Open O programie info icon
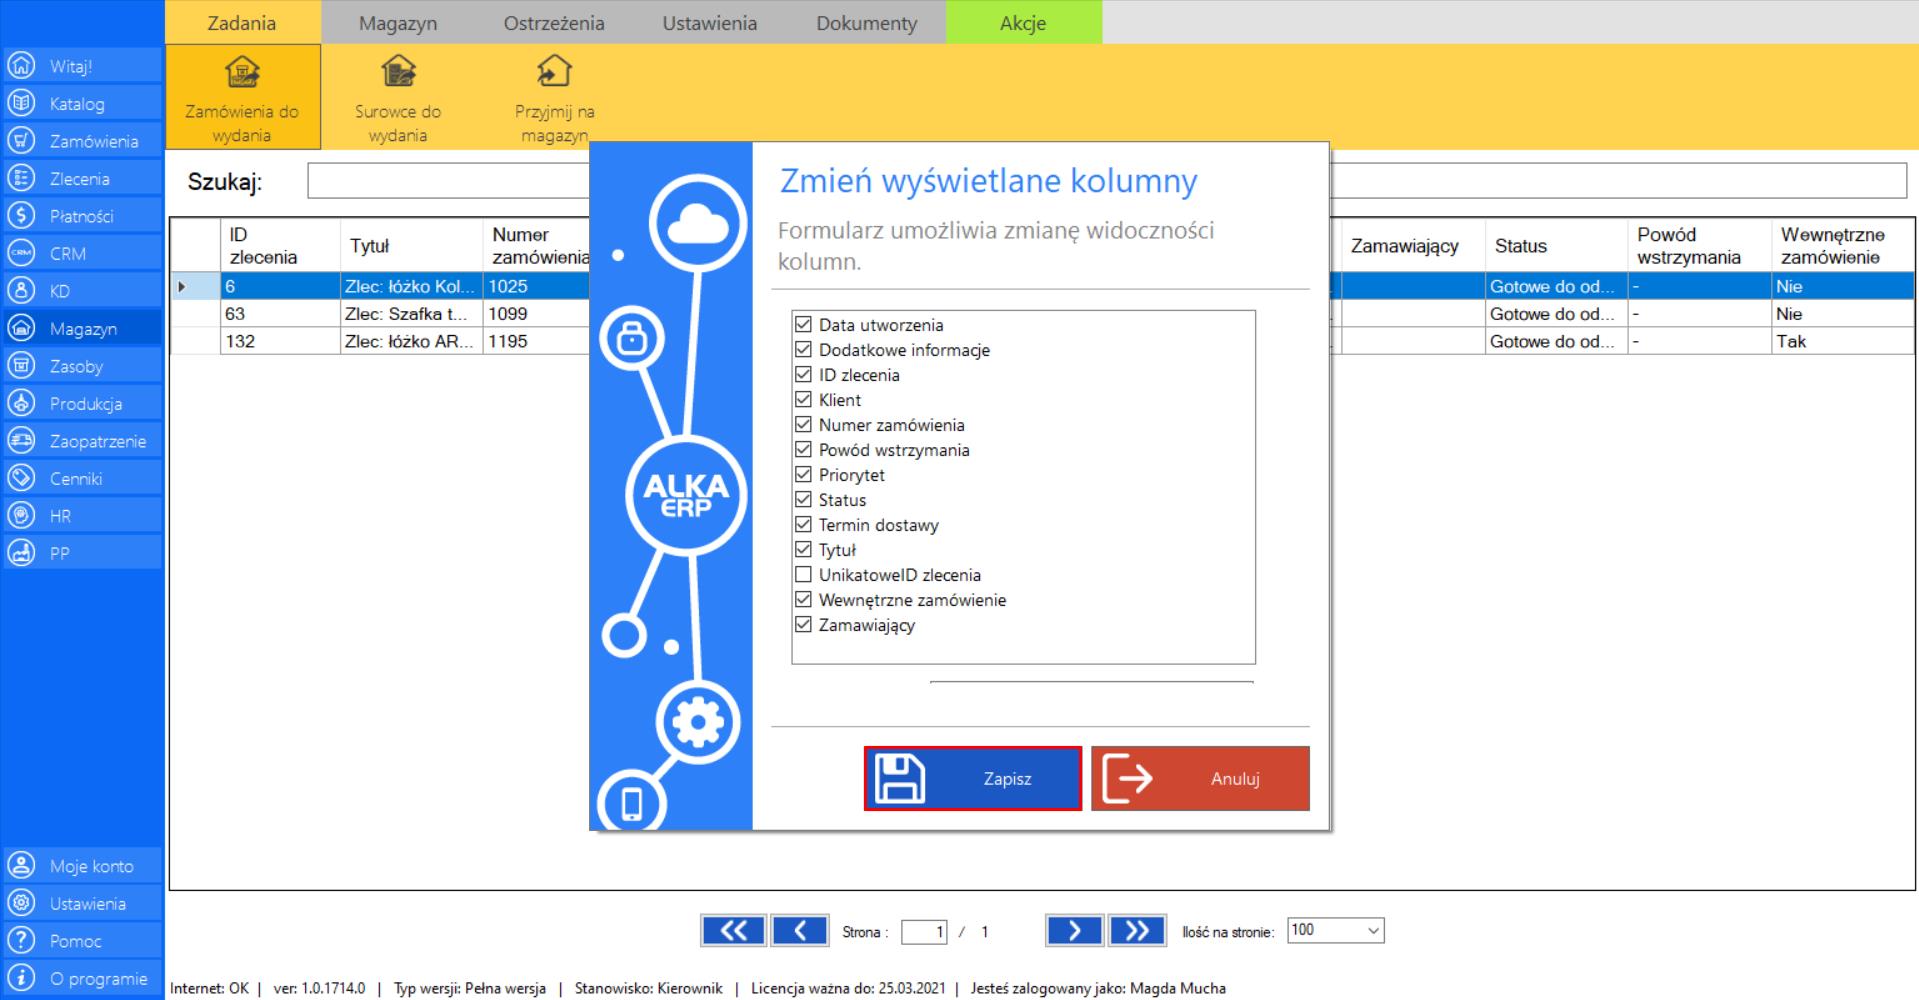Viewport: 1919px width, 1000px height. pyautogui.click(x=22, y=978)
